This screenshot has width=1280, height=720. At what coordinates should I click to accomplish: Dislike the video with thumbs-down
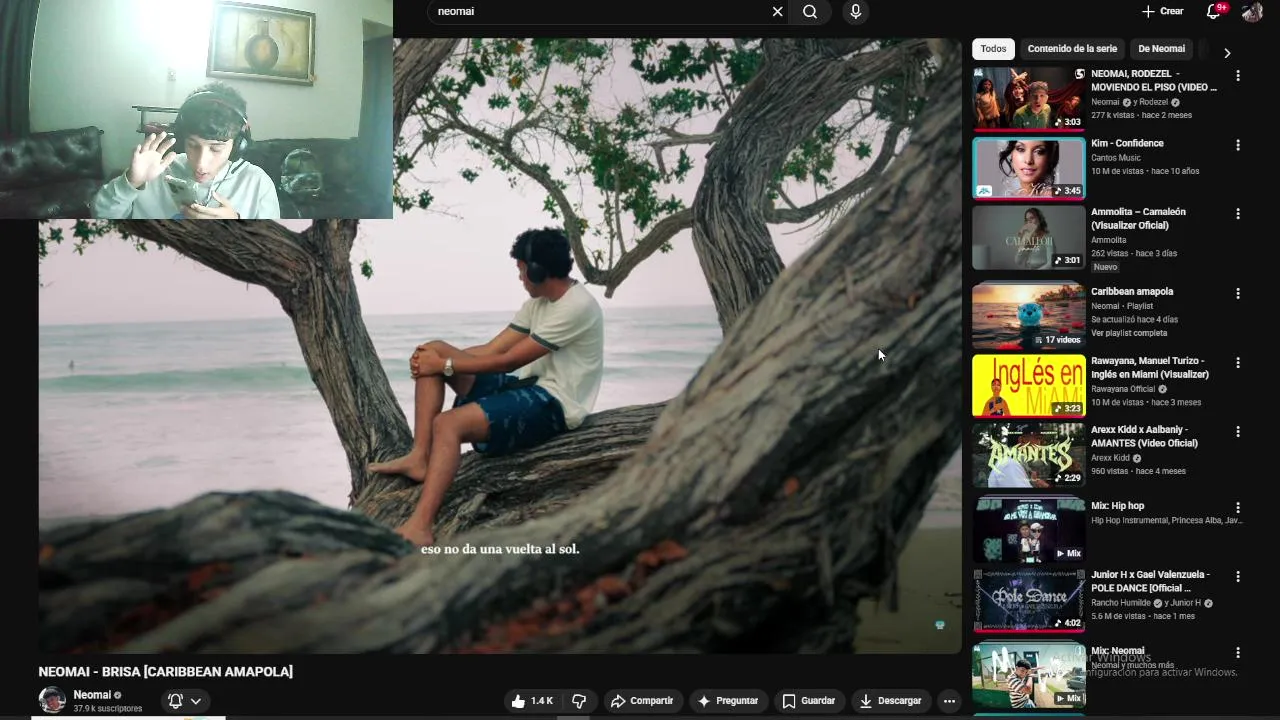[x=579, y=701]
